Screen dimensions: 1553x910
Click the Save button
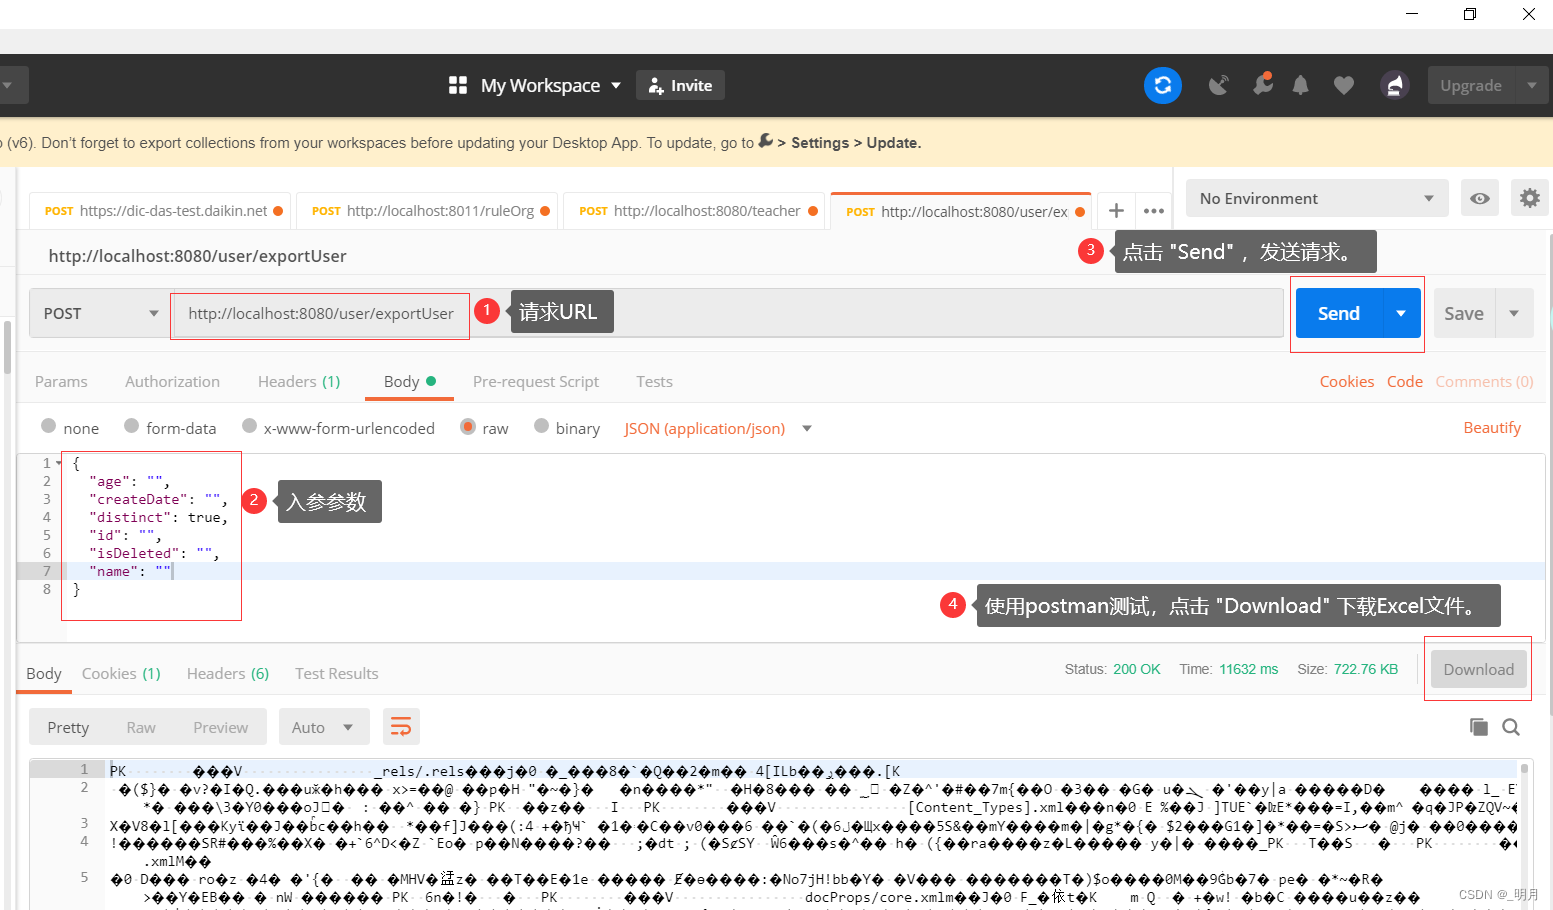tap(1464, 313)
